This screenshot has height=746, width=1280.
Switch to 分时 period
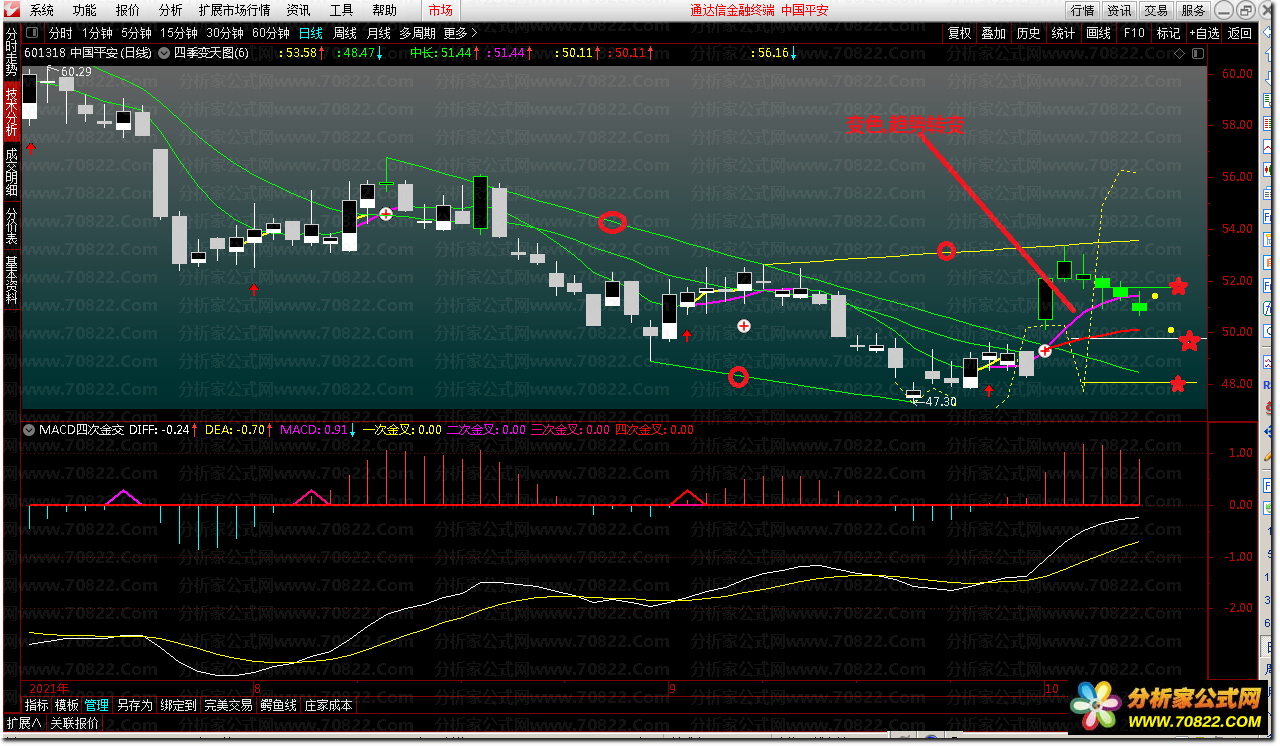tap(61, 33)
